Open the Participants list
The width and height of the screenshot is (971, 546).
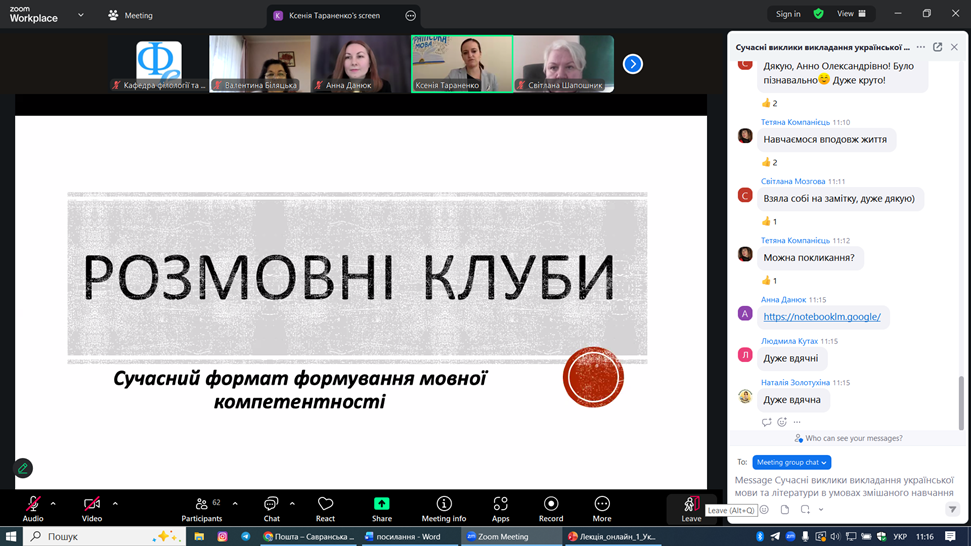tap(202, 508)
